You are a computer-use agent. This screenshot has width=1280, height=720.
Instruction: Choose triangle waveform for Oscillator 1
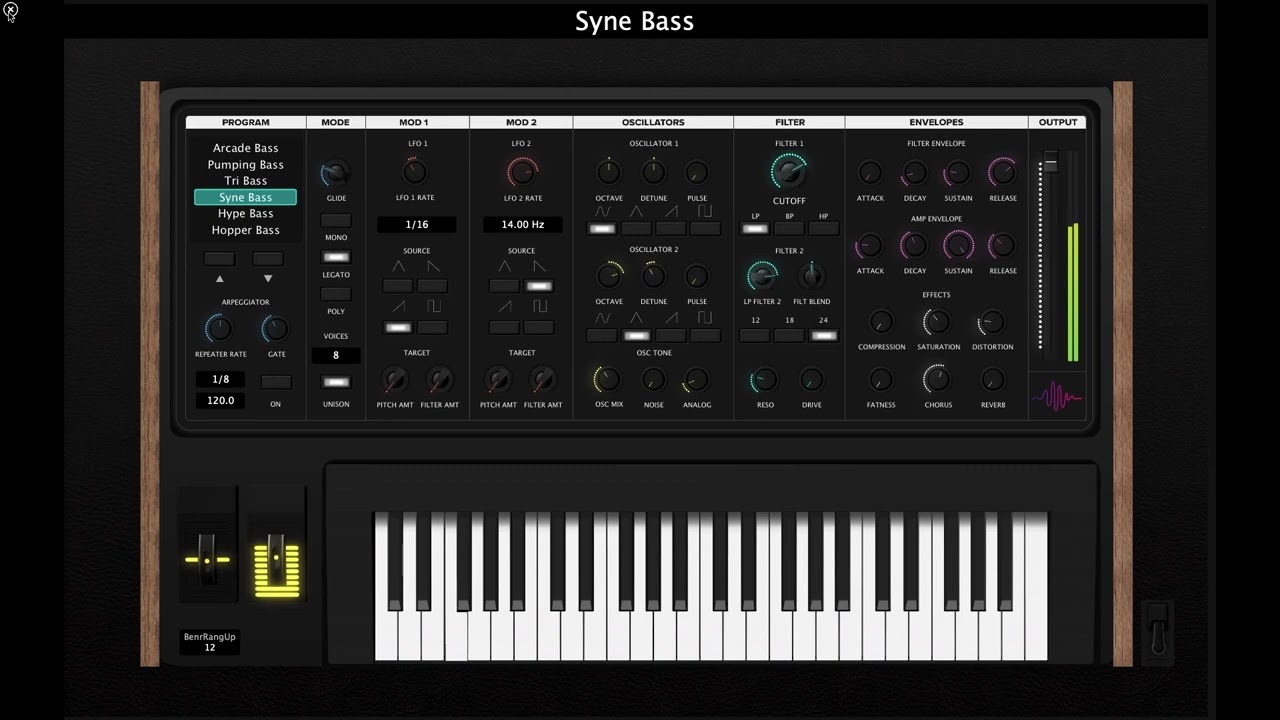tap(636, 229)
